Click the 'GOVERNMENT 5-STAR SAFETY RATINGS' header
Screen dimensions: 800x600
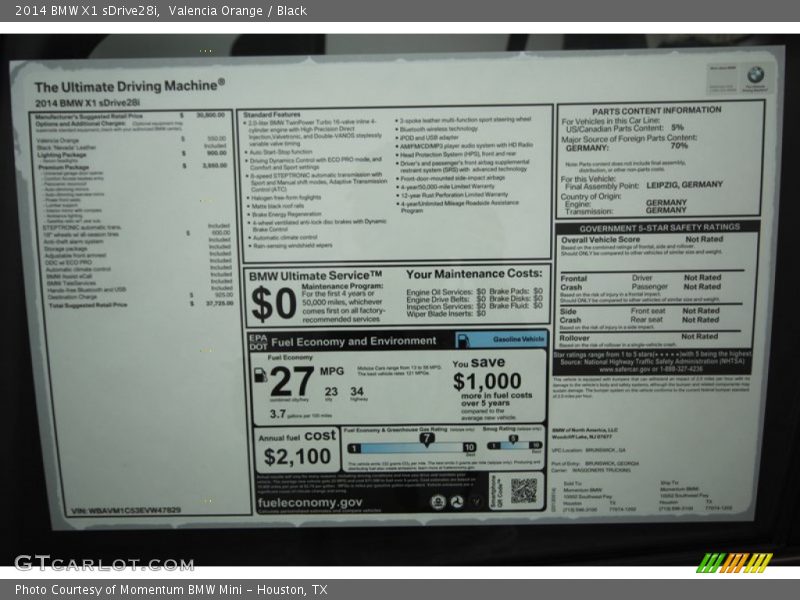[x=659, y=228]
